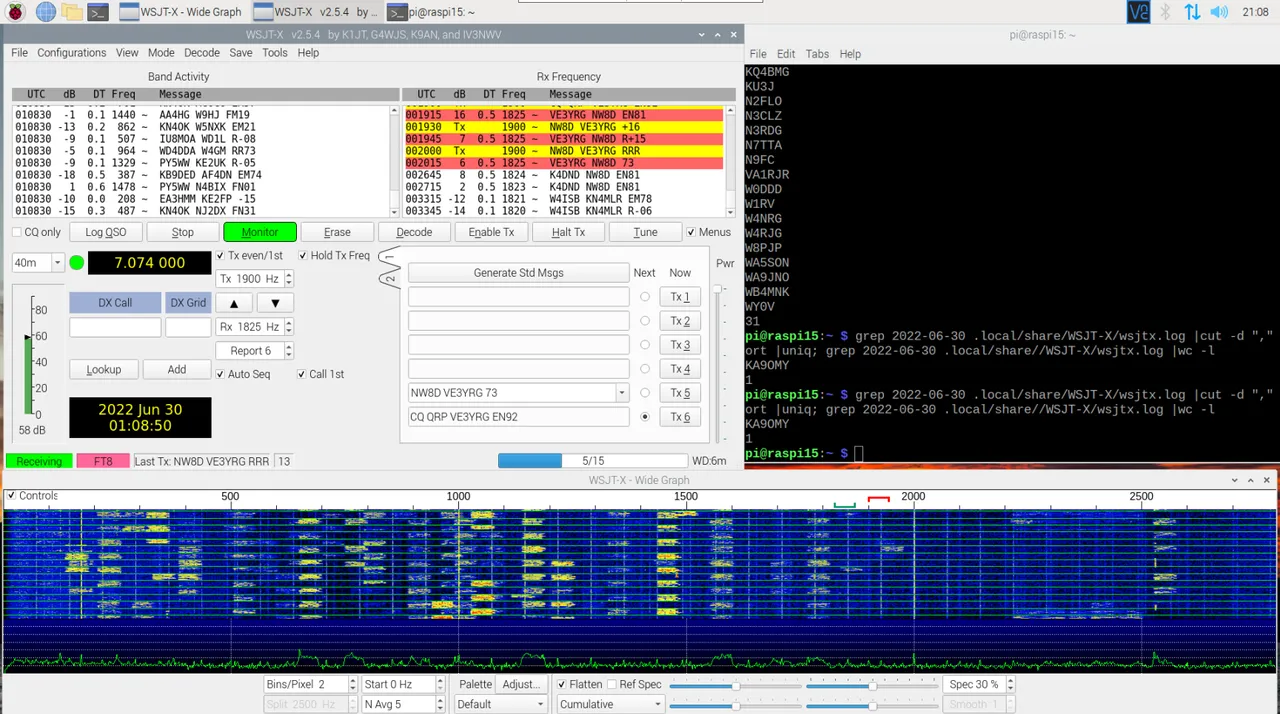This screenshot has height=714, width=1280.
Task: Click the green Monitor button
Action: 260,233
